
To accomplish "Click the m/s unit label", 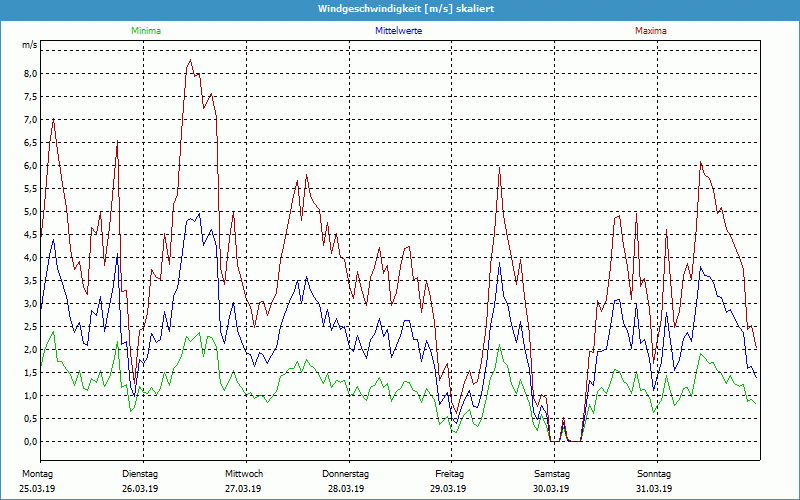I will (29, 46).
